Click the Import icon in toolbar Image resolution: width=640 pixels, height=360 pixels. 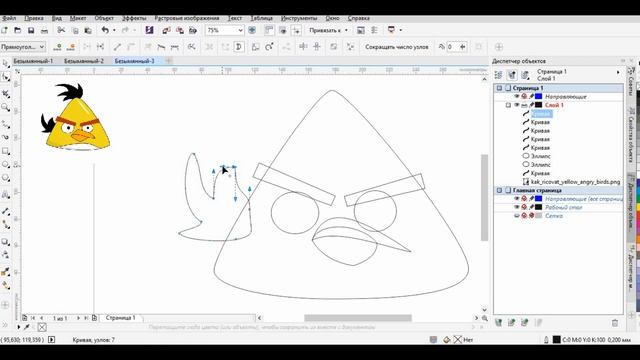coord(166,30)
